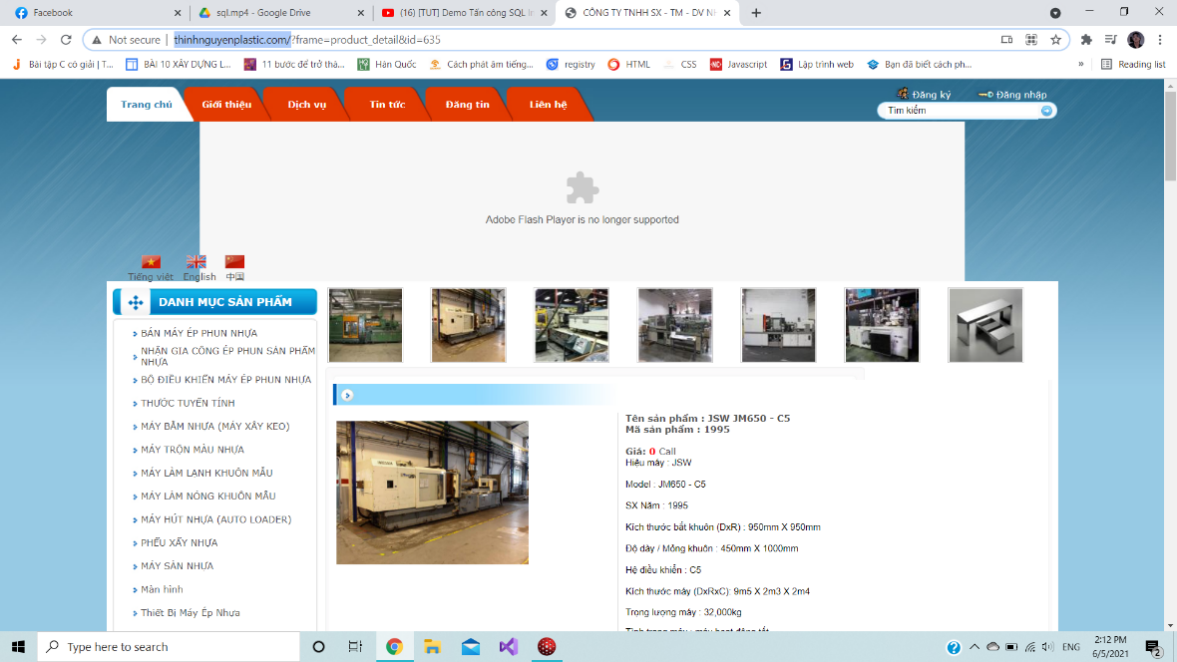Open the Dịch vụ navigation tab
This screenshot has height=662, width=1177.
pyautogui.click(x=307, y=104)
